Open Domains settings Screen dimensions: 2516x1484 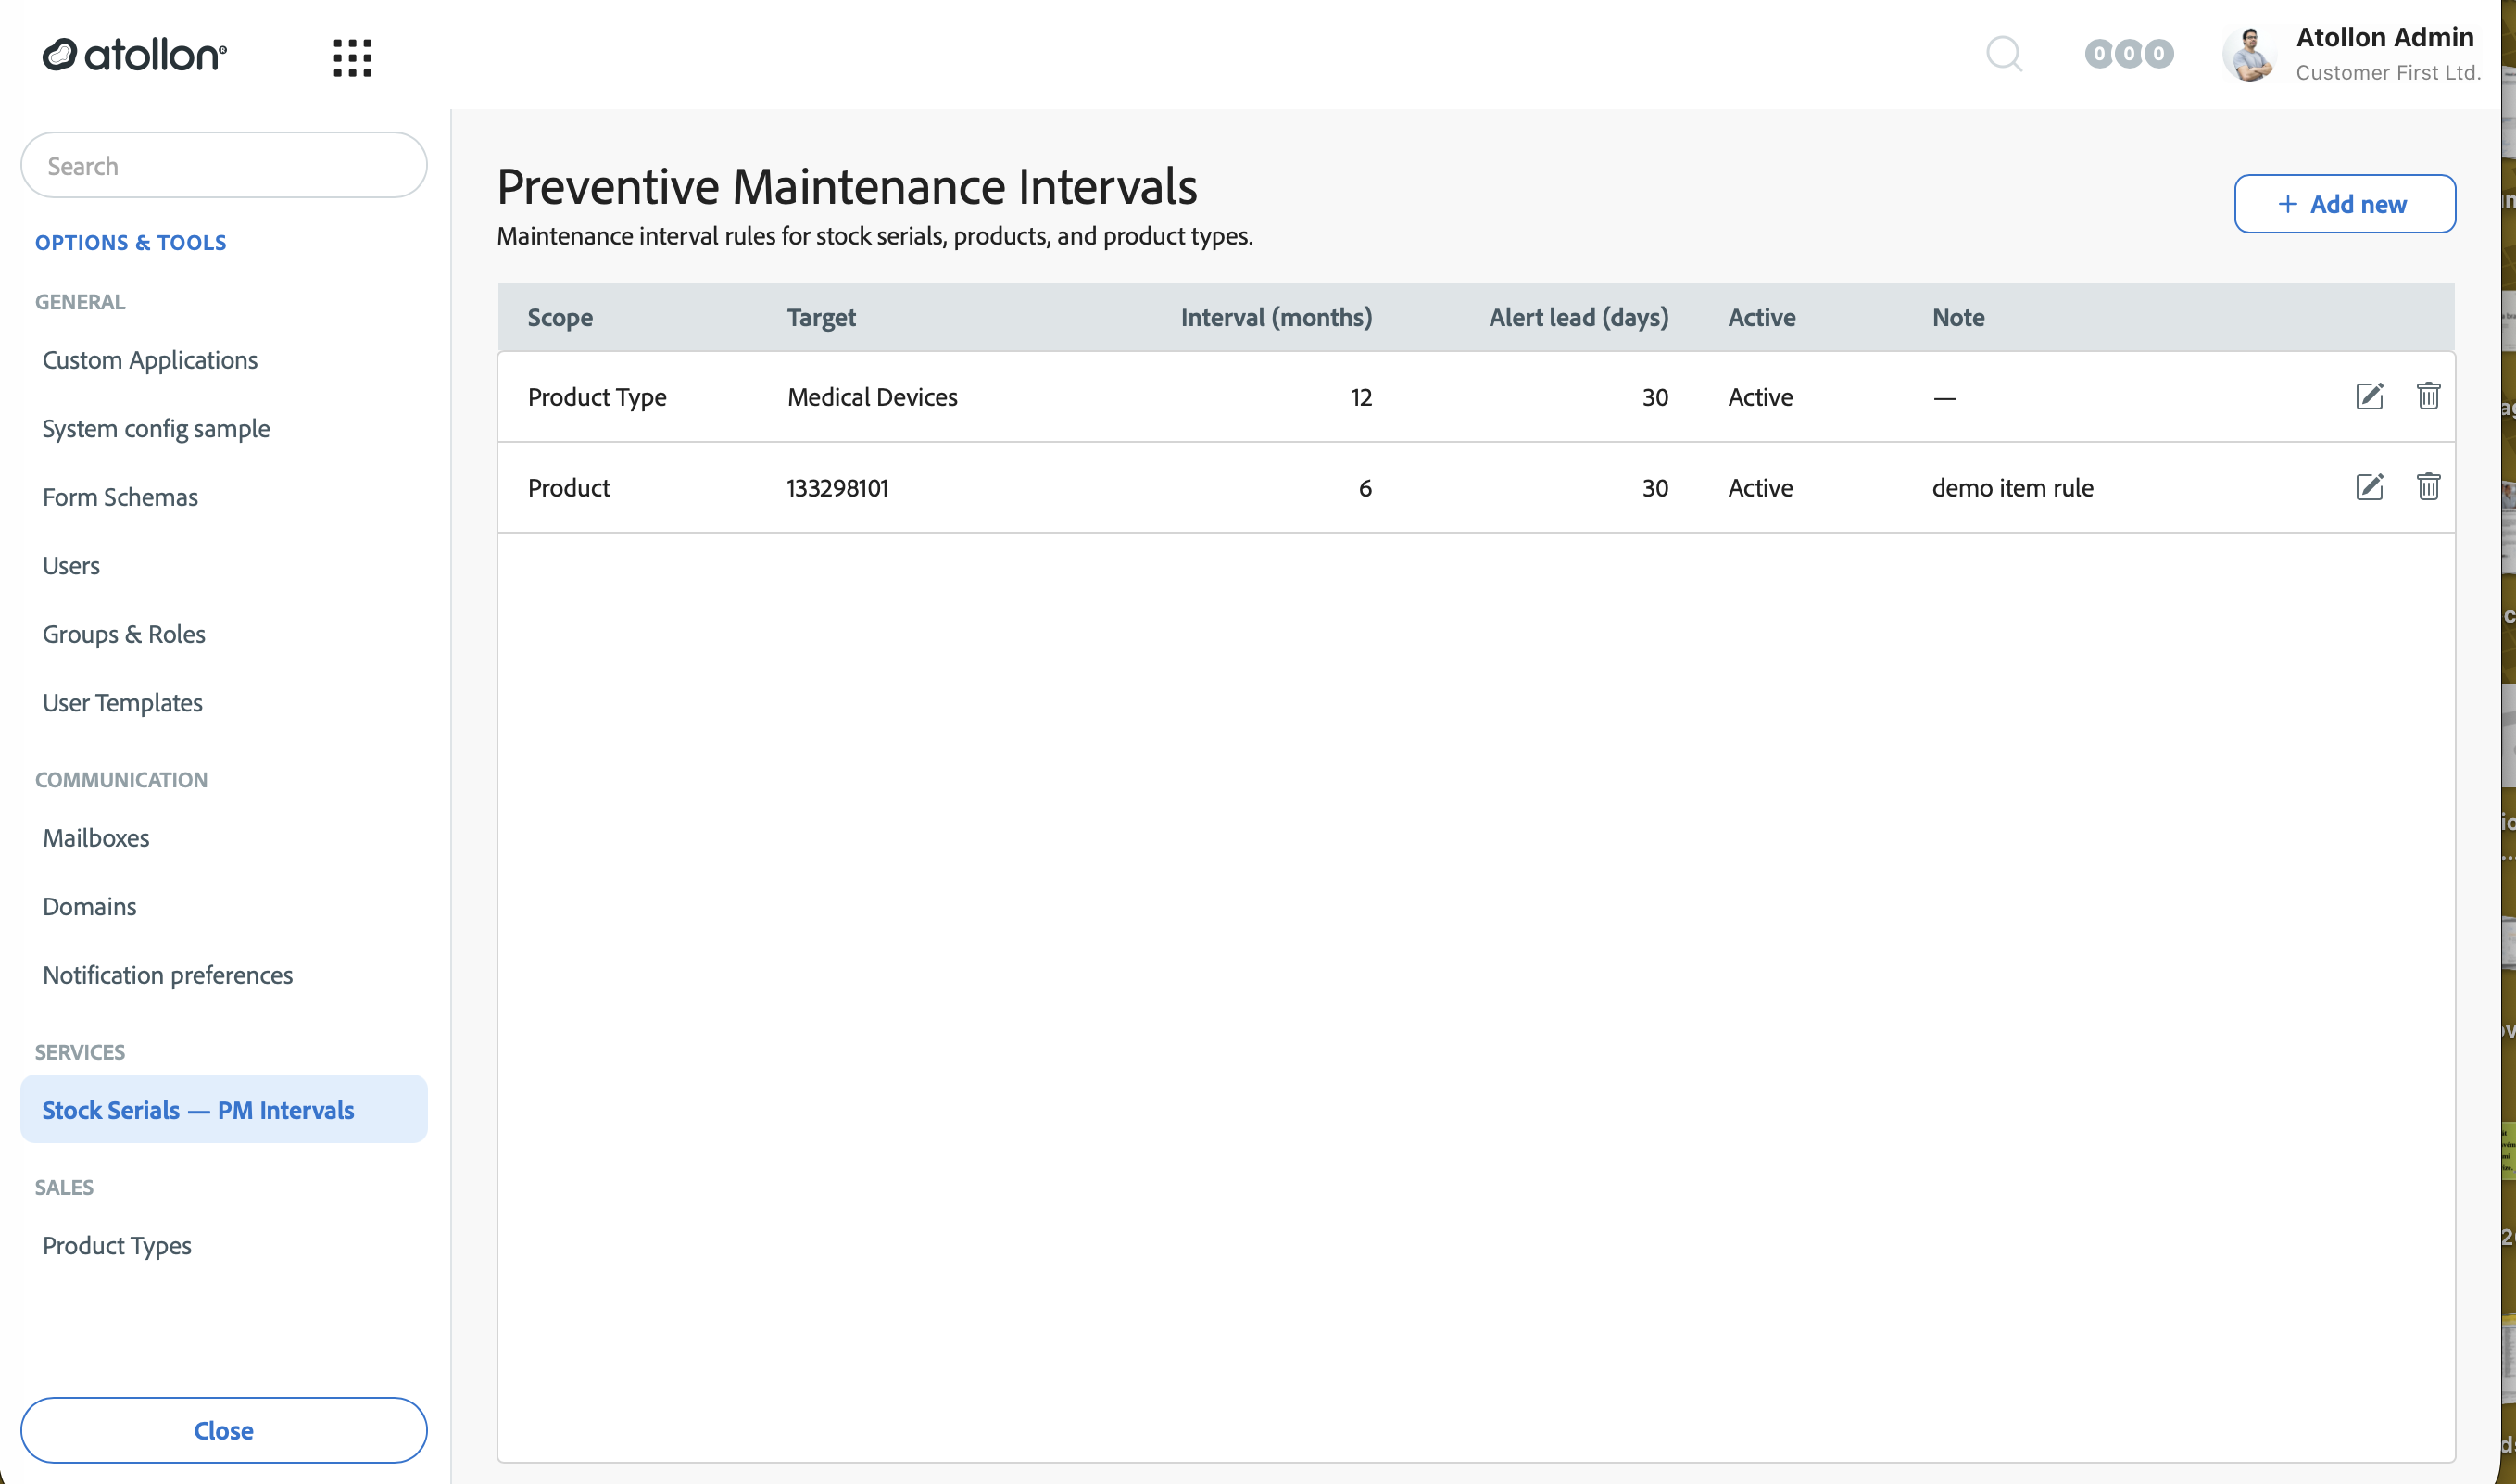(89, 906)
